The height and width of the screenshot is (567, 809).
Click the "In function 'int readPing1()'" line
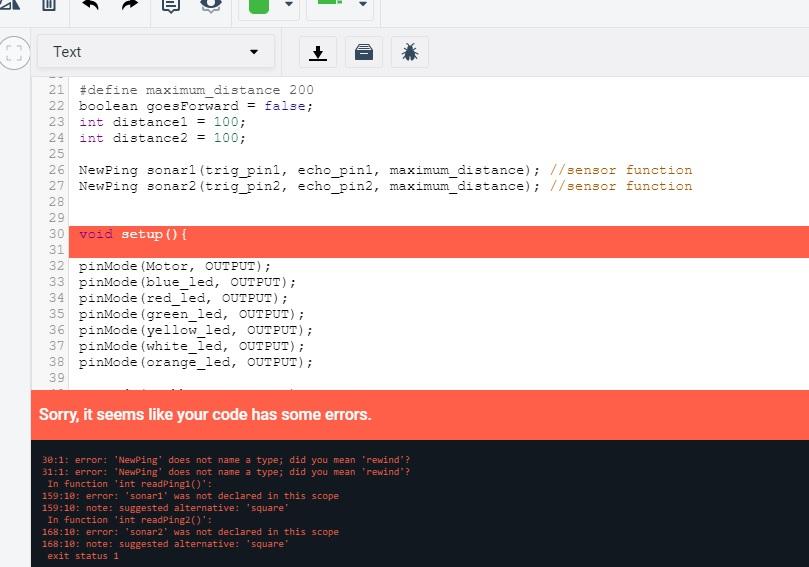[x=130, y=483]
